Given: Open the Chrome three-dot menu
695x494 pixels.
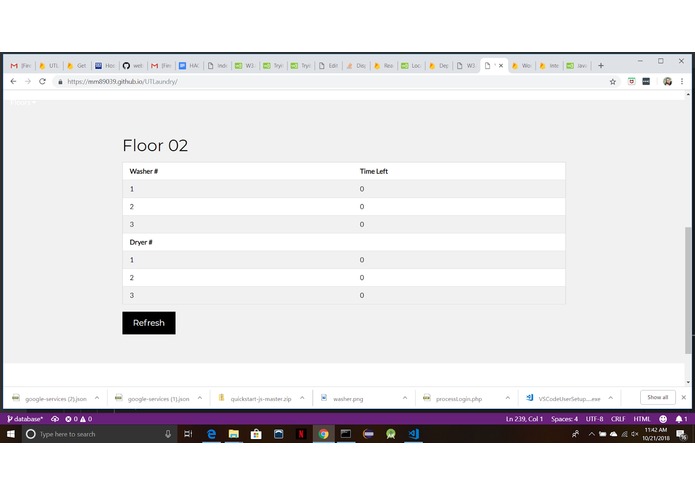Looking at the screenshot, I should pos(682,82).
